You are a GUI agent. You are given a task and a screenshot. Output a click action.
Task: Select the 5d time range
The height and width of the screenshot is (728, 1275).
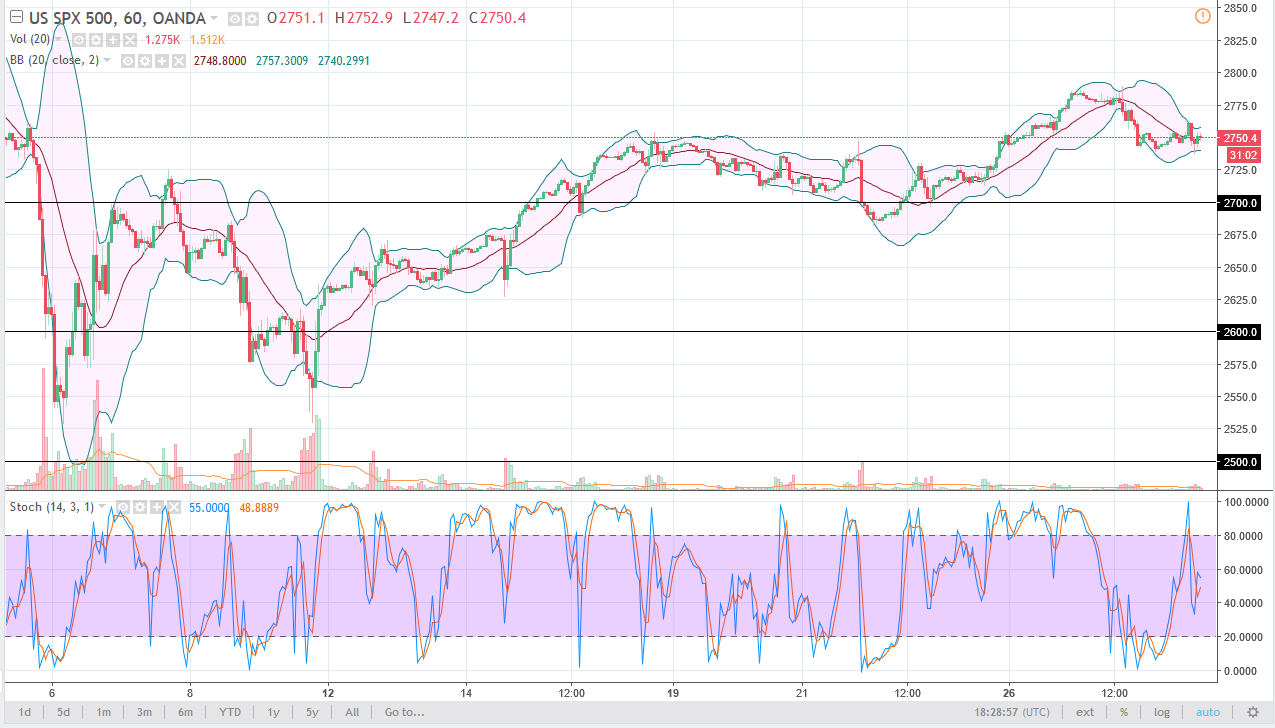point(64,712)
